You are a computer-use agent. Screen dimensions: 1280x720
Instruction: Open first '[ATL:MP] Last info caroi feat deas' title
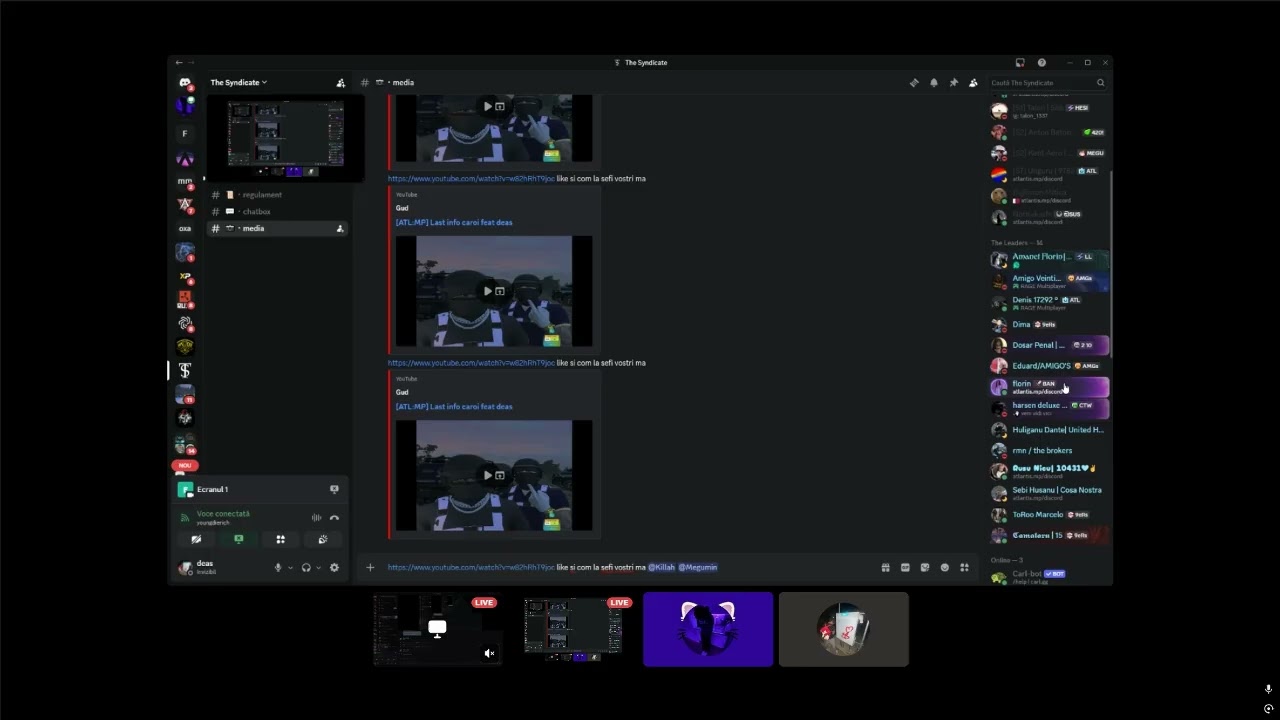click(454, 222)
